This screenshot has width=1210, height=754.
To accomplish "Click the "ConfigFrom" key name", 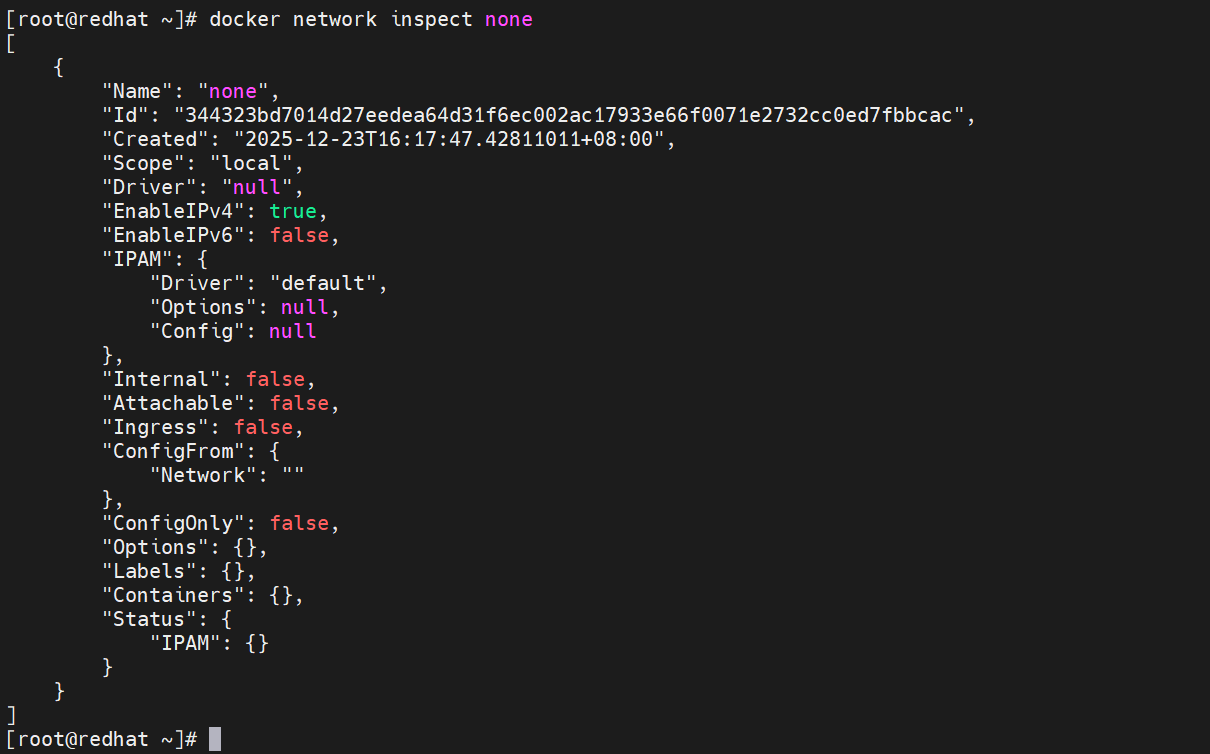I will 173,451.
